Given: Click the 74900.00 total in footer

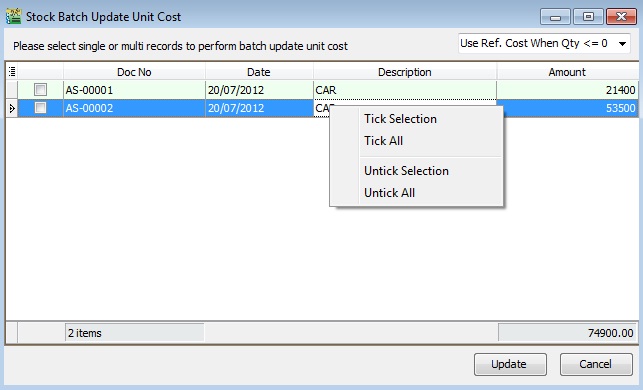Looking at the screenshot, I should point(568,333).
